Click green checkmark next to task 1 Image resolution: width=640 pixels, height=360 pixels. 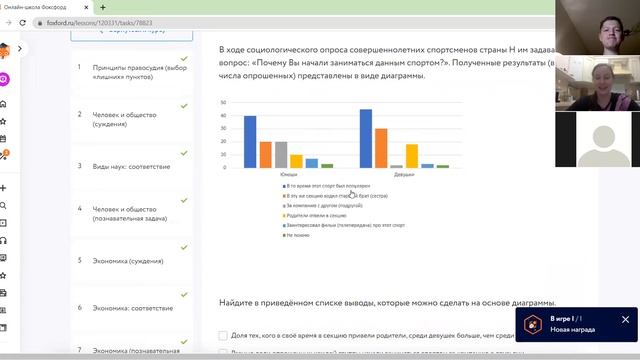pyautogui.click(x=184, y=59)
